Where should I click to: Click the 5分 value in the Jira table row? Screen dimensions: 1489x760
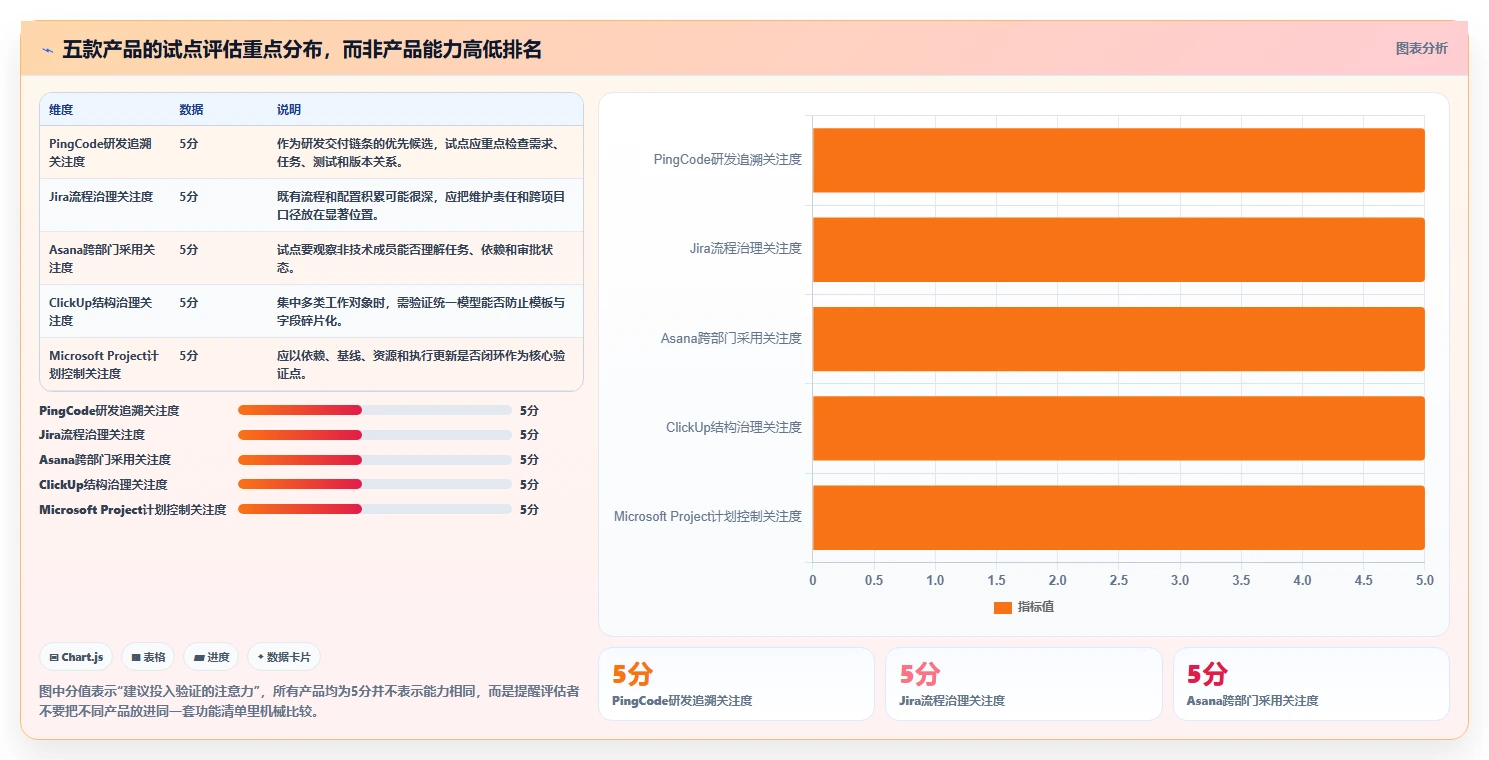click(x=189, y=197)
